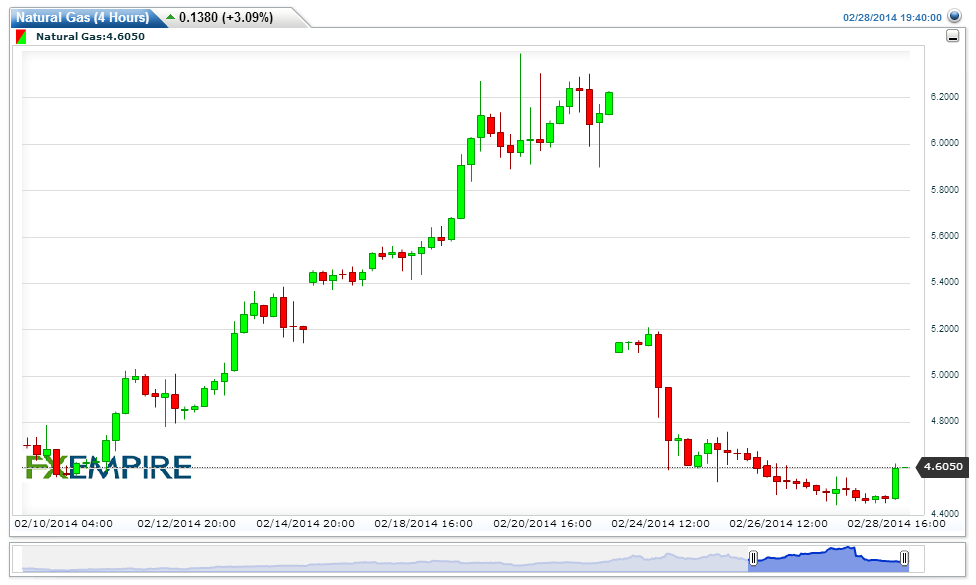The image size is (976, 585).
Task: Collapse the chart legend with the minus button
Action: (x=952, y=36)
